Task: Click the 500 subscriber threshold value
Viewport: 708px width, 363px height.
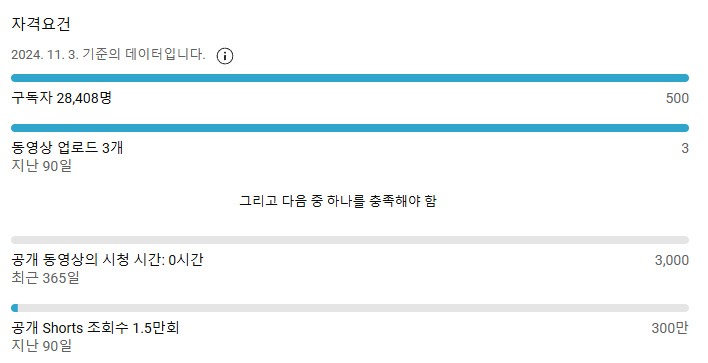Action: (x=677, y=98)
